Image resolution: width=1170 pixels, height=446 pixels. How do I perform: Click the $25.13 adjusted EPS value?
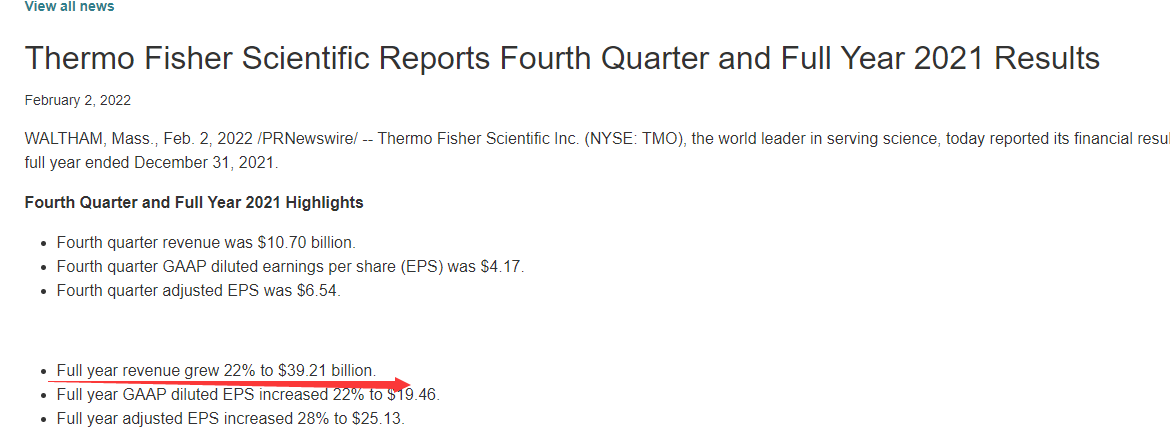(378, 419)
